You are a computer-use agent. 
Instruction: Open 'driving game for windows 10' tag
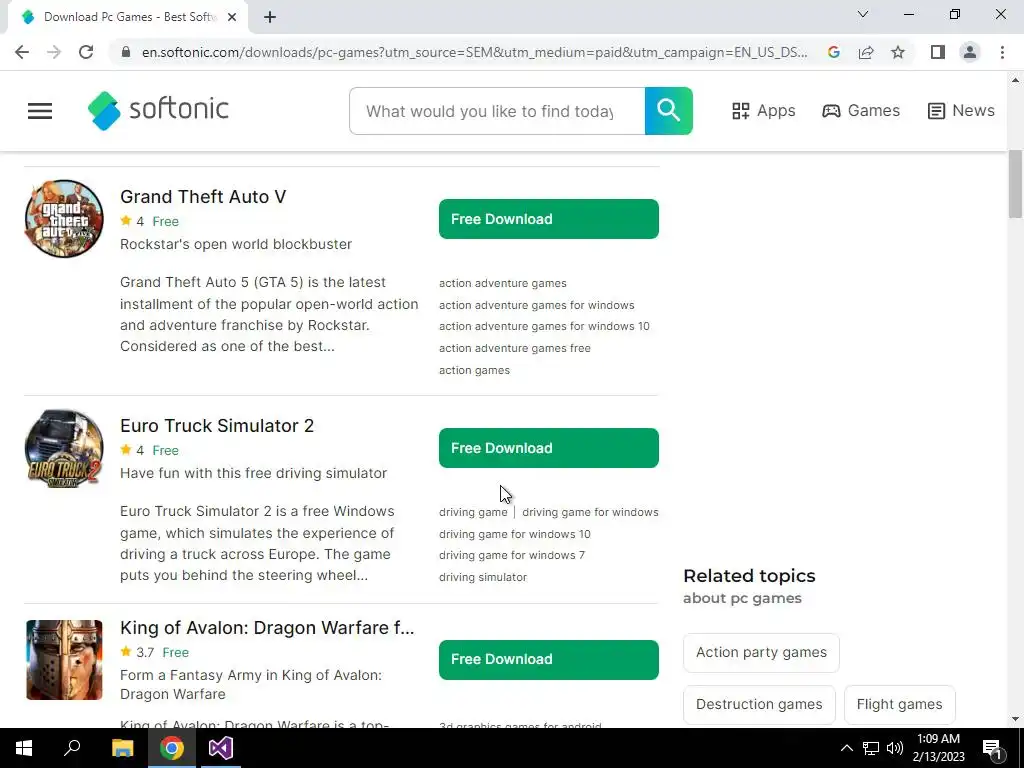pos(515,534)
